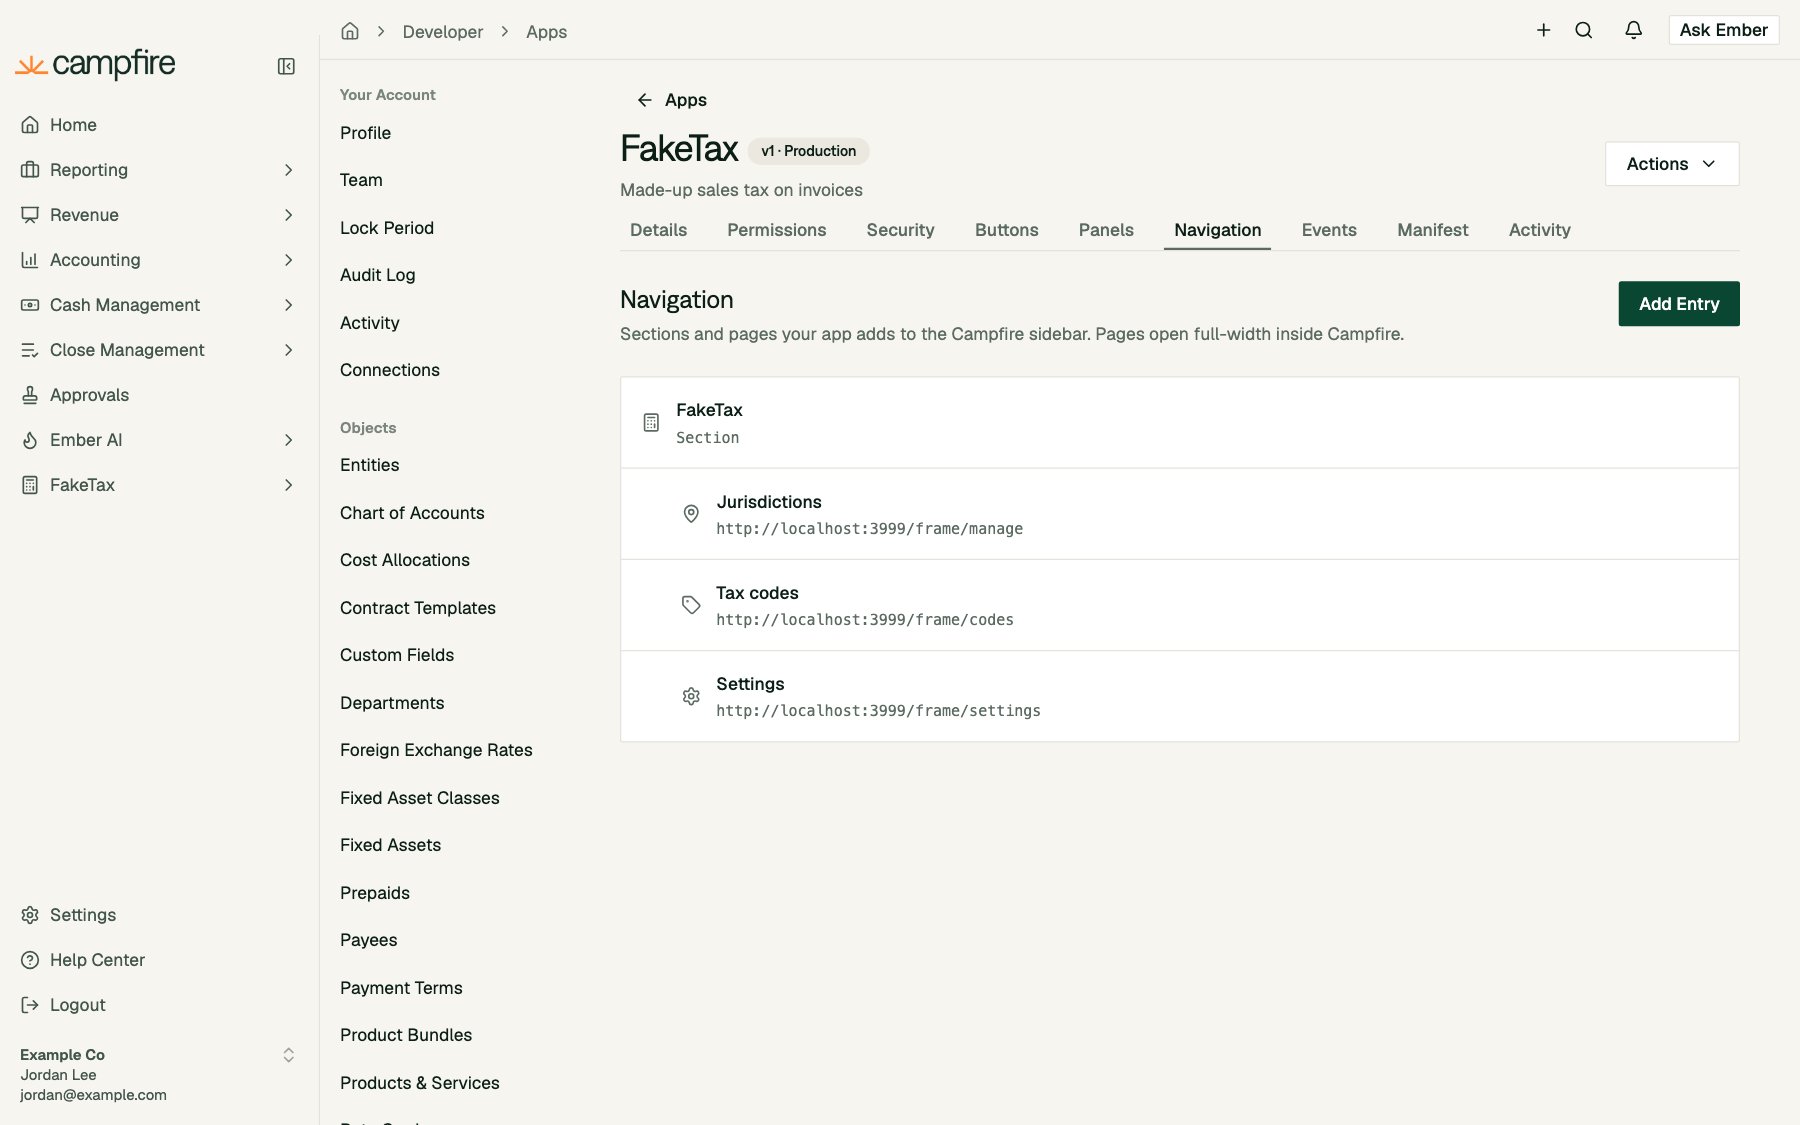Click the Approvals stamp icon
Image resolution: width=1800 pixels, height=1125 pixels.
[30, 395]
